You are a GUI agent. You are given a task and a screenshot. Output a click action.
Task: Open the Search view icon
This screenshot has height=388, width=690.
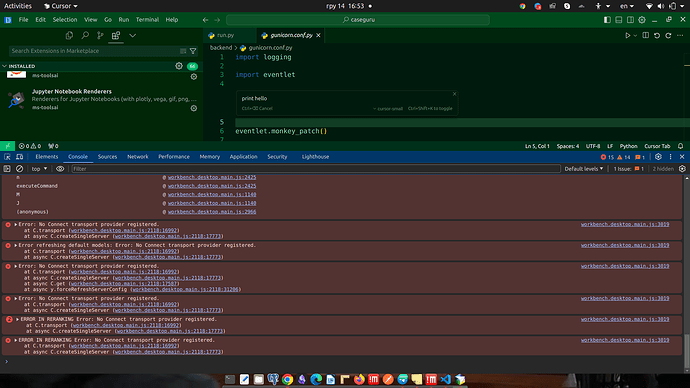[84, 35]
